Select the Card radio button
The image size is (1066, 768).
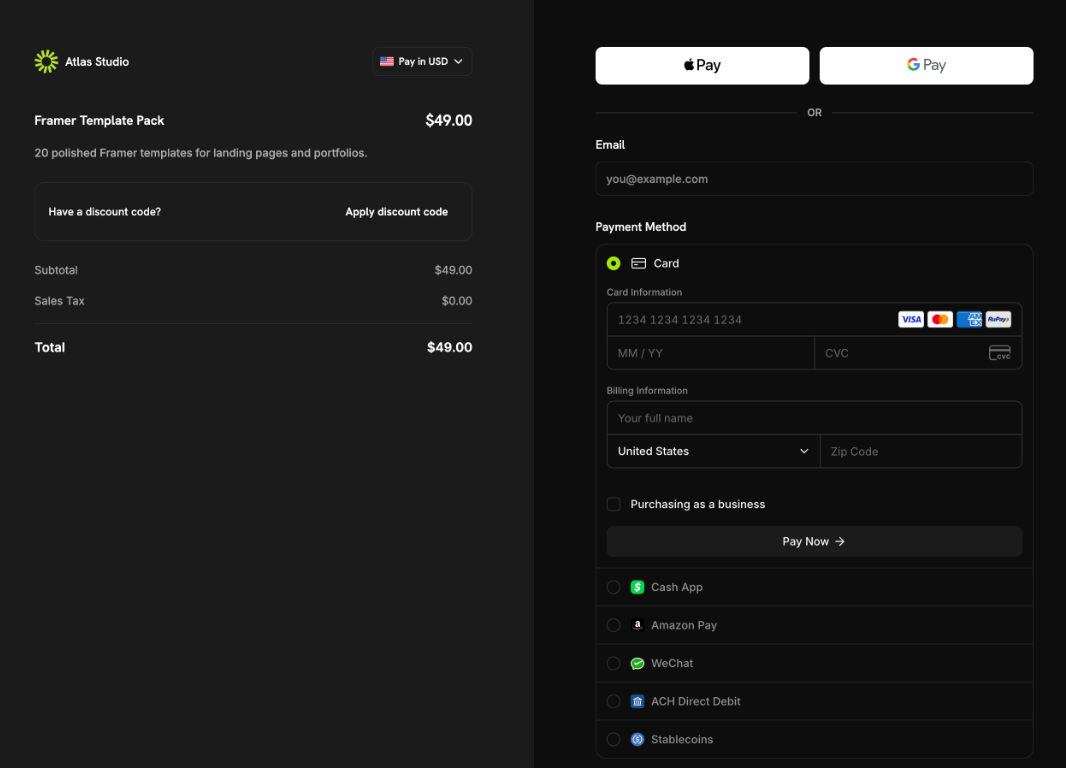(x=613, y=263)
